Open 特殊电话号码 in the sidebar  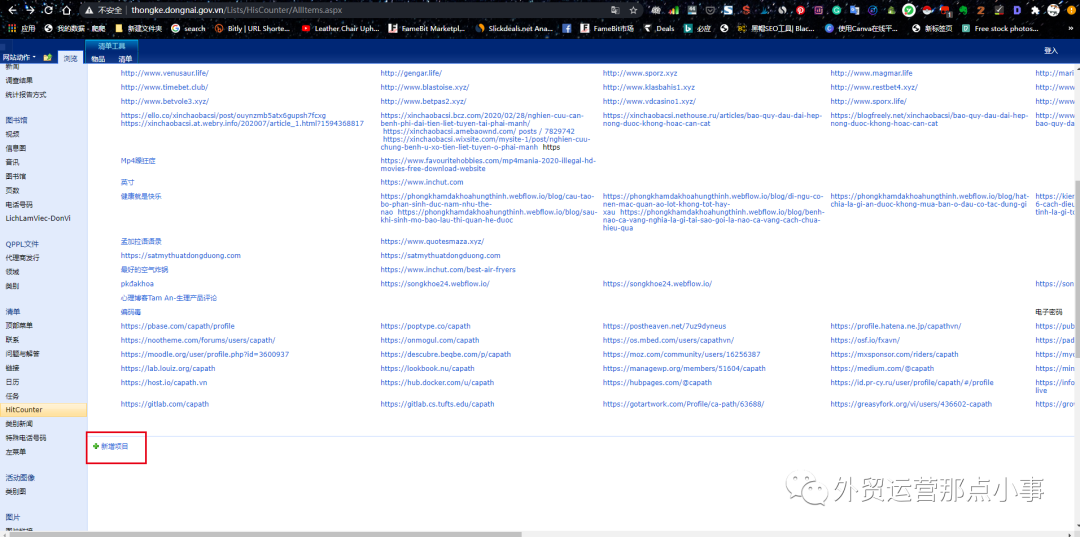click(x=26, y=438)
